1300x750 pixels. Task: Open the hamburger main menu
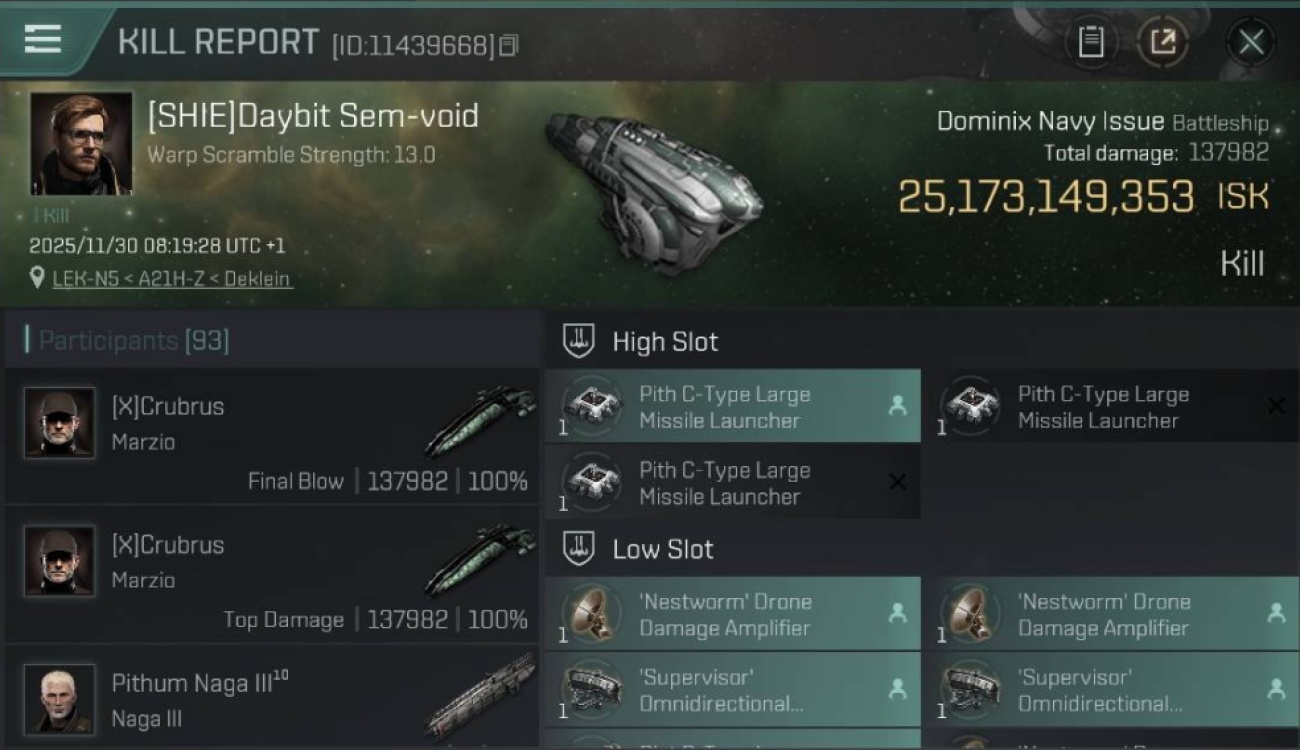pos(42,40)
